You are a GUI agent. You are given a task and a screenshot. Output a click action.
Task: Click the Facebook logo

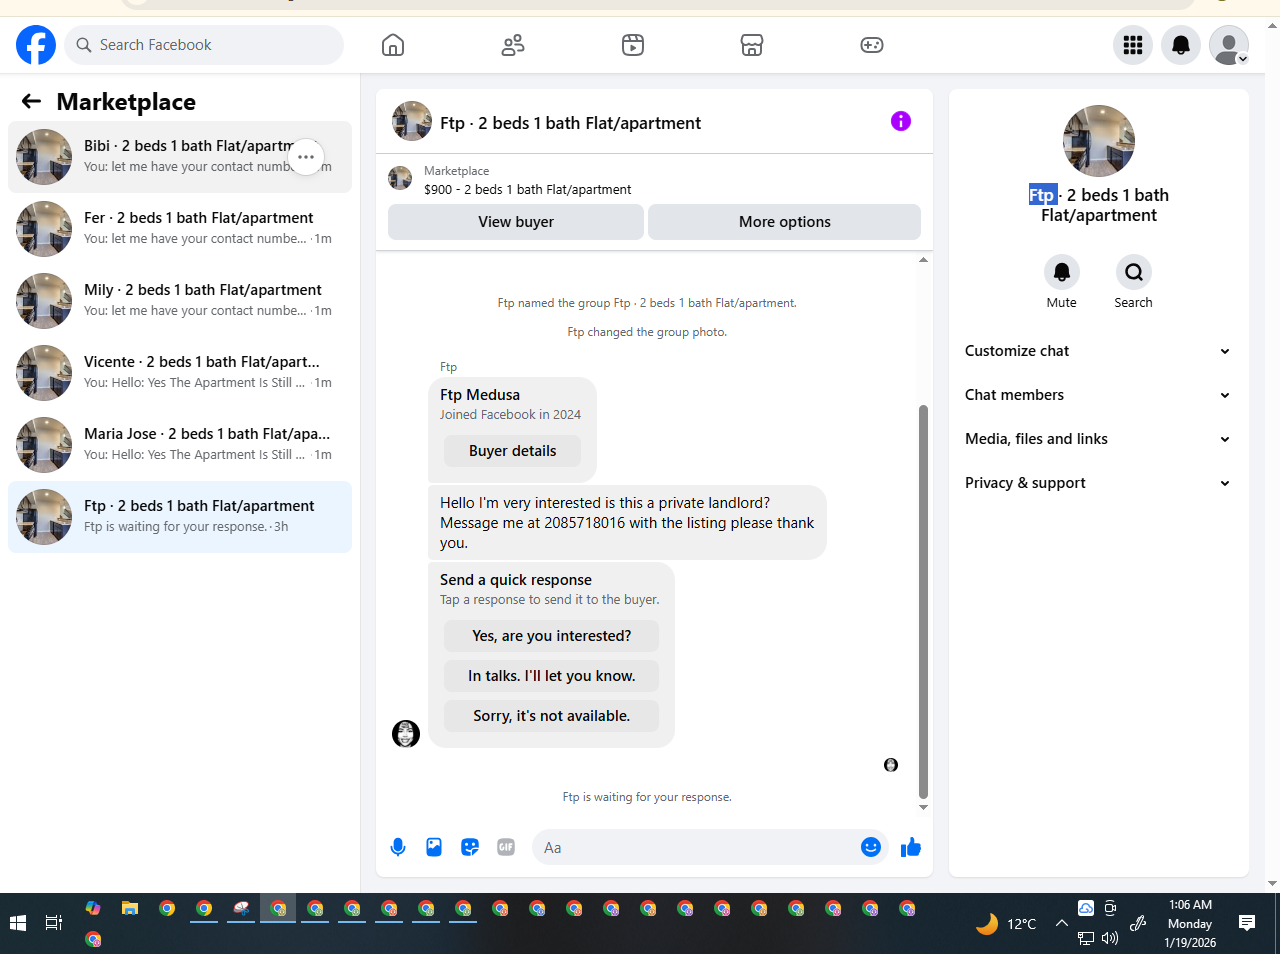(36, 45)
